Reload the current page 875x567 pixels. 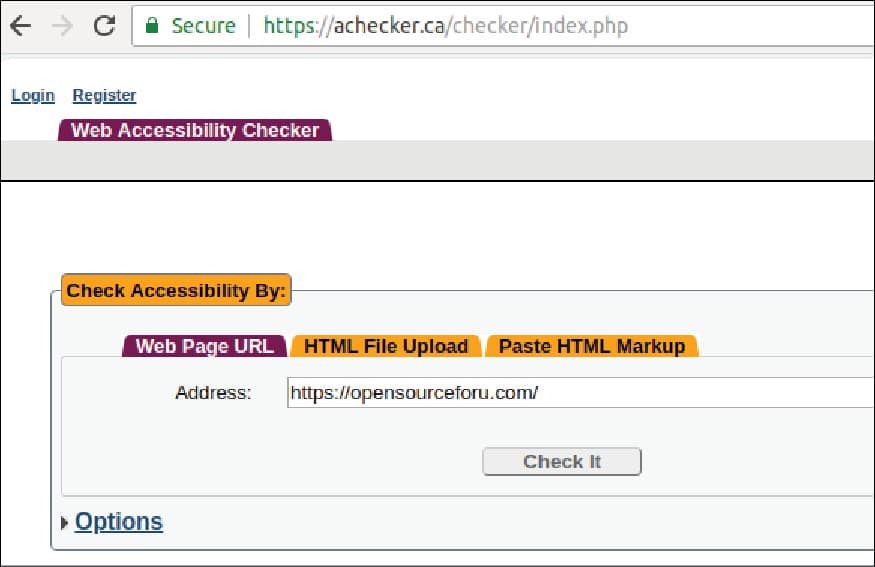pos(104,26)
